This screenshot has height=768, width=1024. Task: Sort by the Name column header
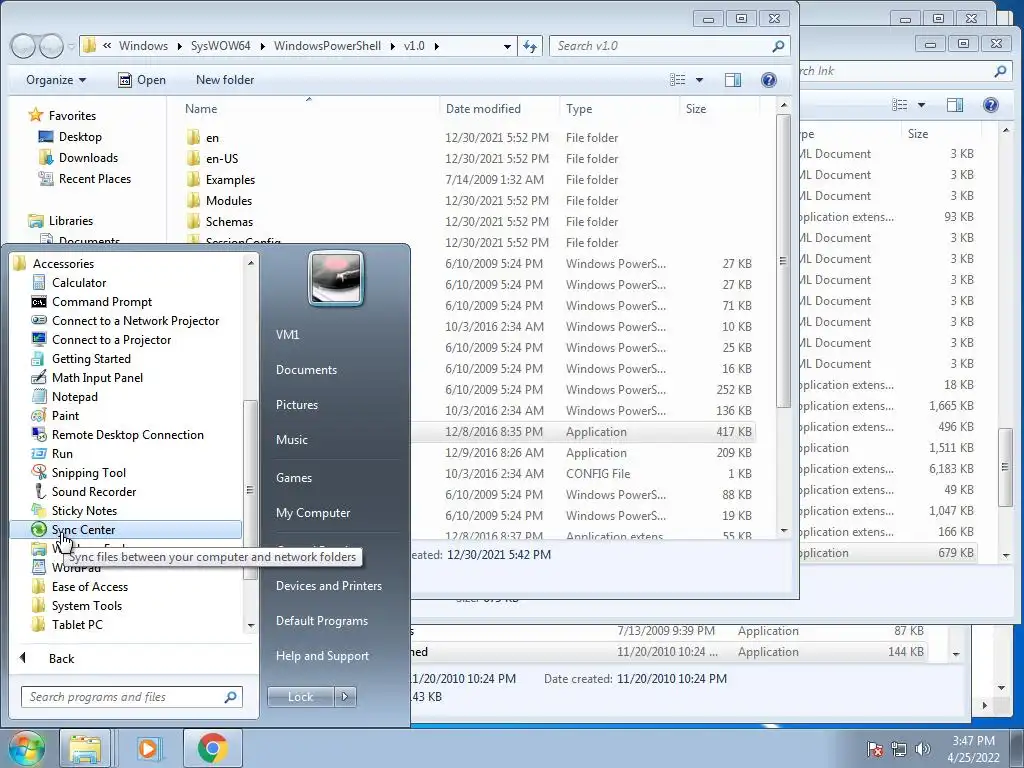[200, 109]
